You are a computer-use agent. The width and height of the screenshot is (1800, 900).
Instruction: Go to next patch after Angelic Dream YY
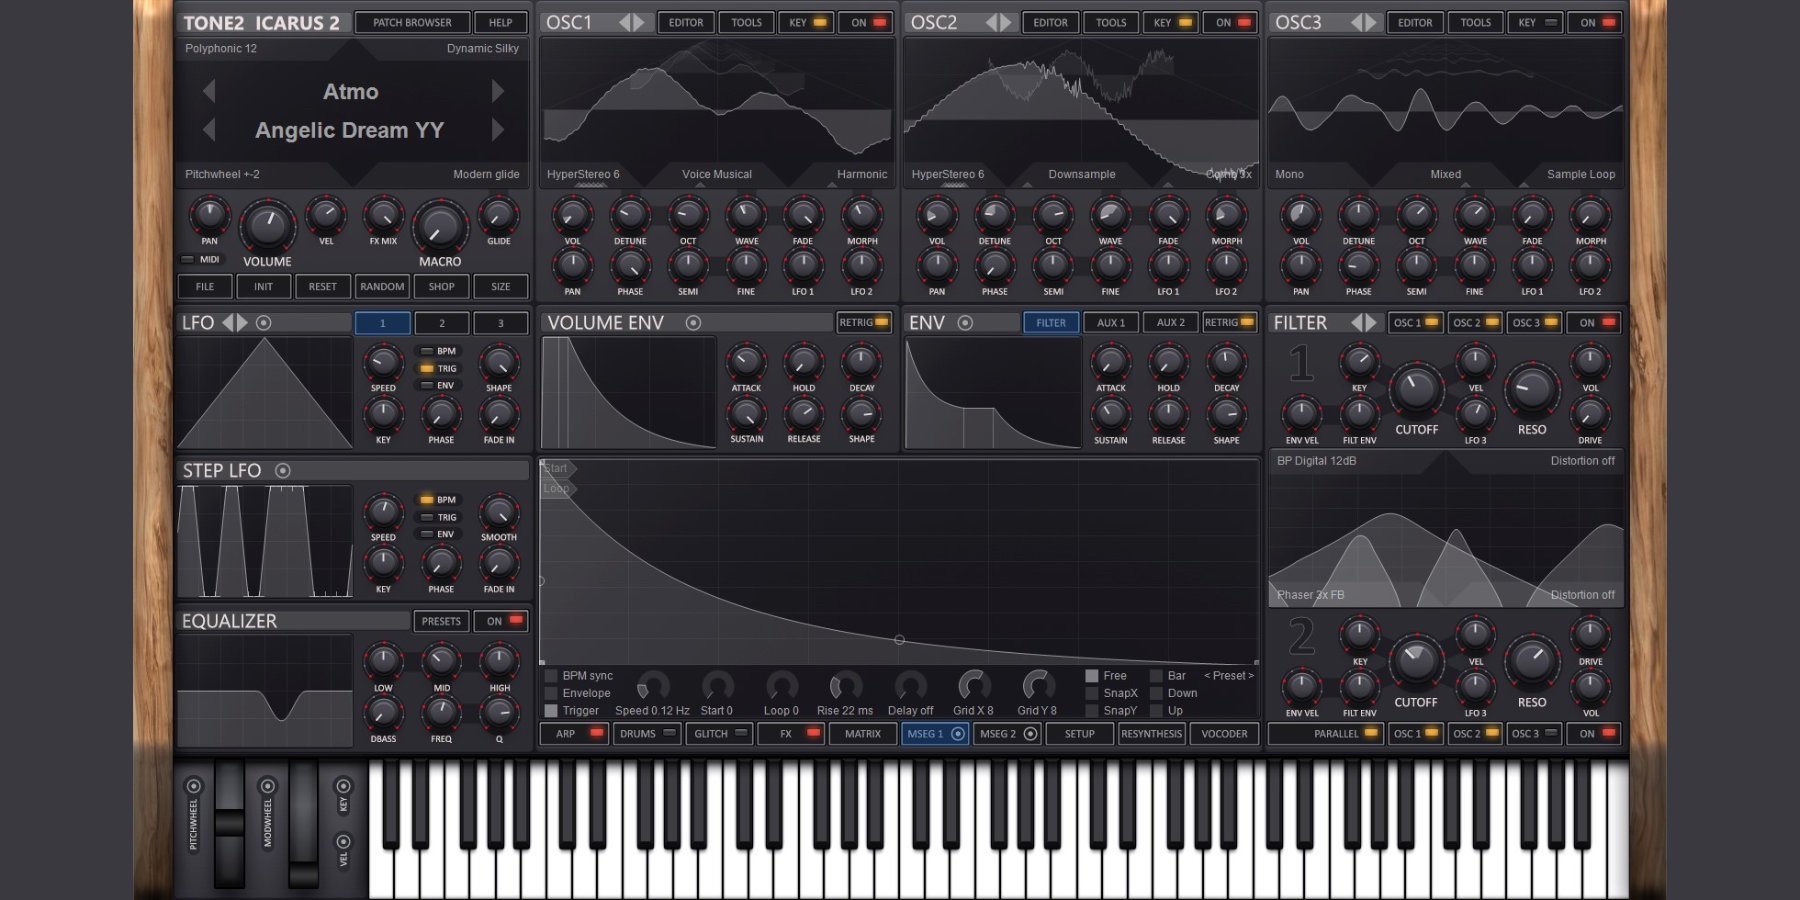click(498, 130)
